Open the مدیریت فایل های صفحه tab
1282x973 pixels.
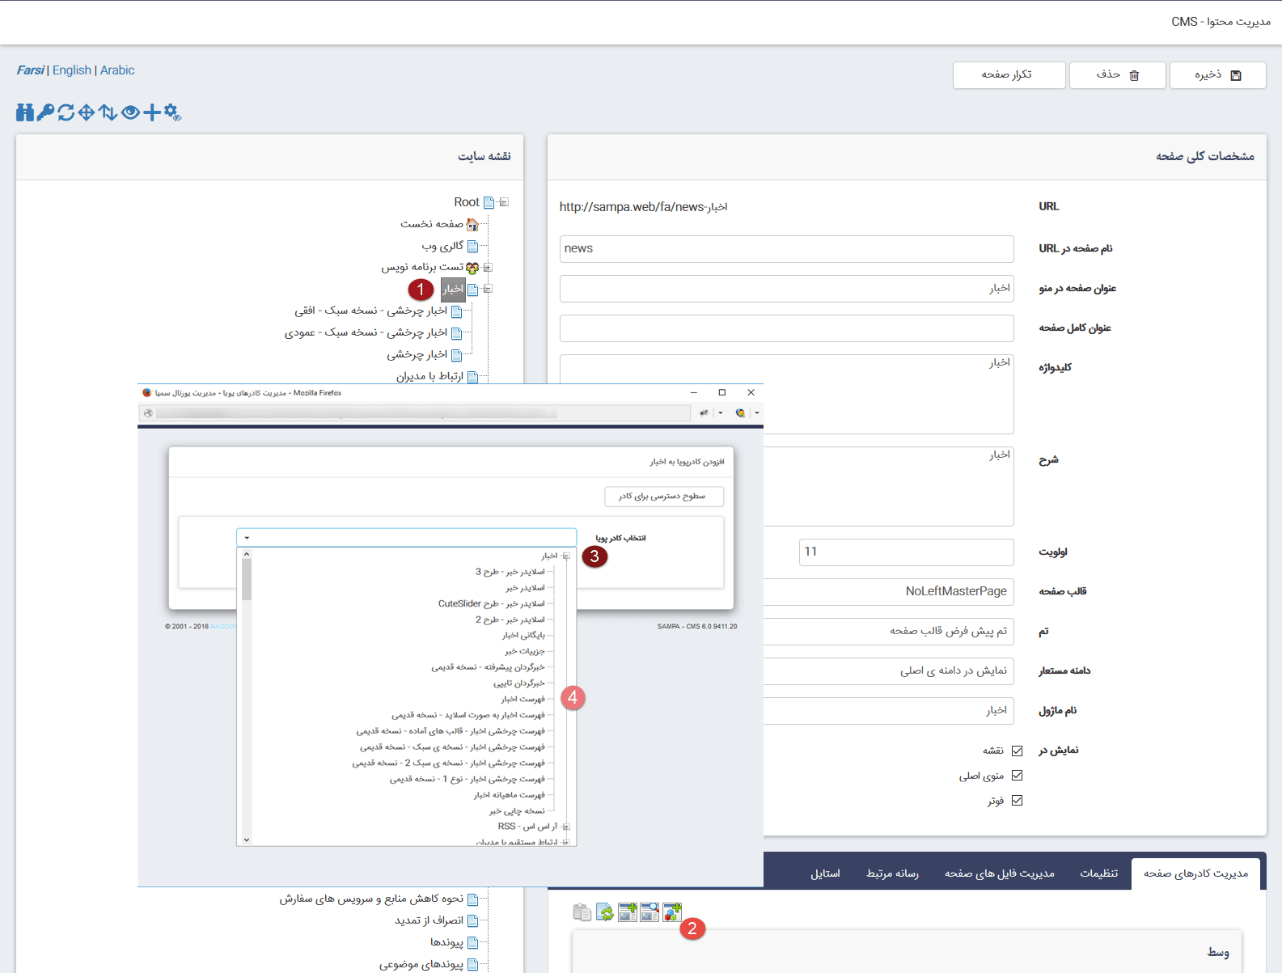click(999, 873)
